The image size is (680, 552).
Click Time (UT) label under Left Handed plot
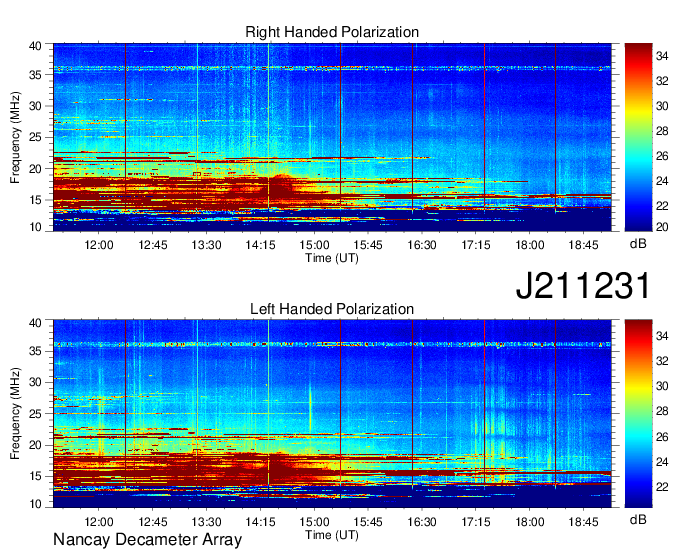click(x=332, y=535)
